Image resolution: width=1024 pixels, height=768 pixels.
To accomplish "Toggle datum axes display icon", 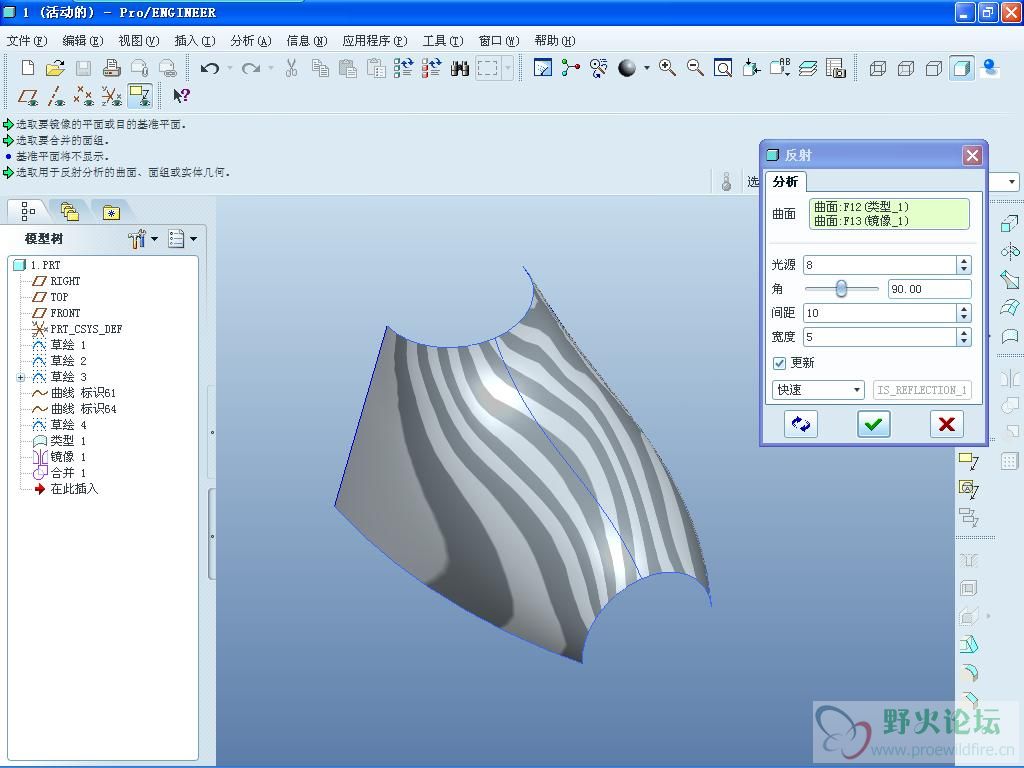I will [56, 97].
